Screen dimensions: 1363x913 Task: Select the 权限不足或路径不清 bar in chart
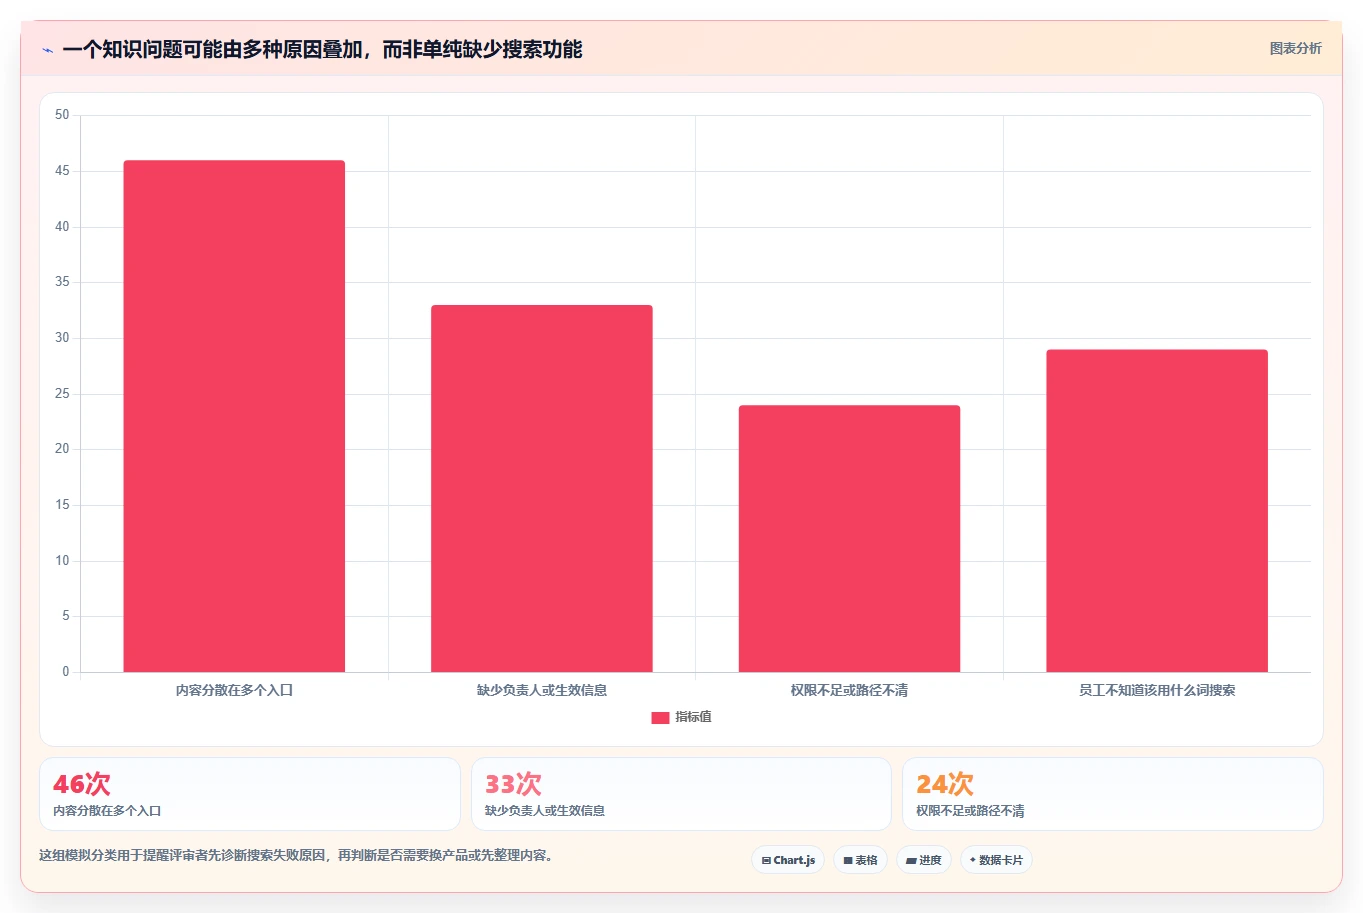point(849,538)
